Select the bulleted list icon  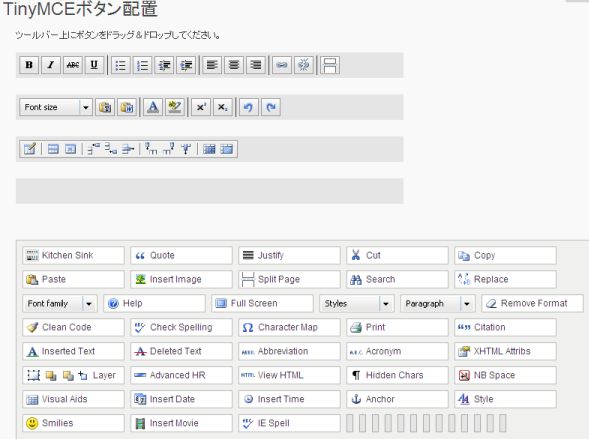(x=121, y=65)
